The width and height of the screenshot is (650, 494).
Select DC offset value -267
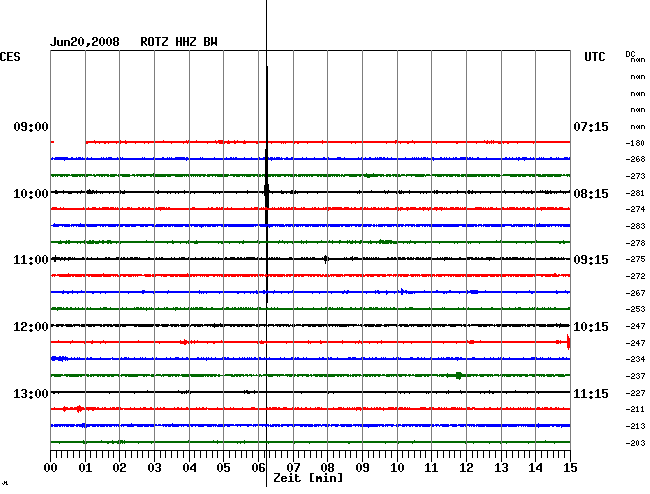pyautogui.click(x=635, y=293)
